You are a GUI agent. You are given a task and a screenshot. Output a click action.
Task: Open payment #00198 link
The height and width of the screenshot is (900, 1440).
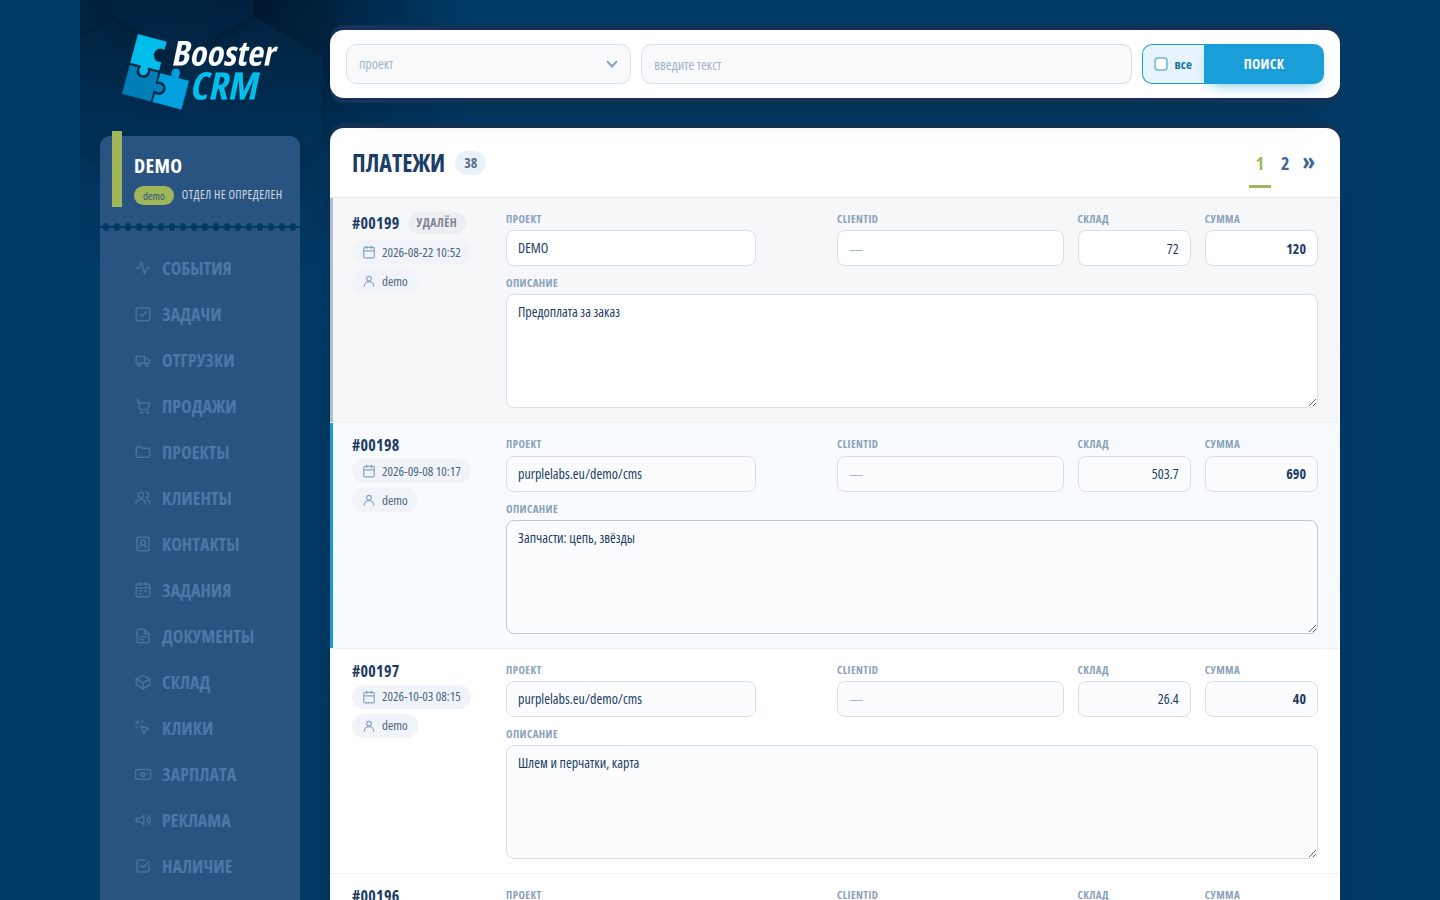(376, 445)
